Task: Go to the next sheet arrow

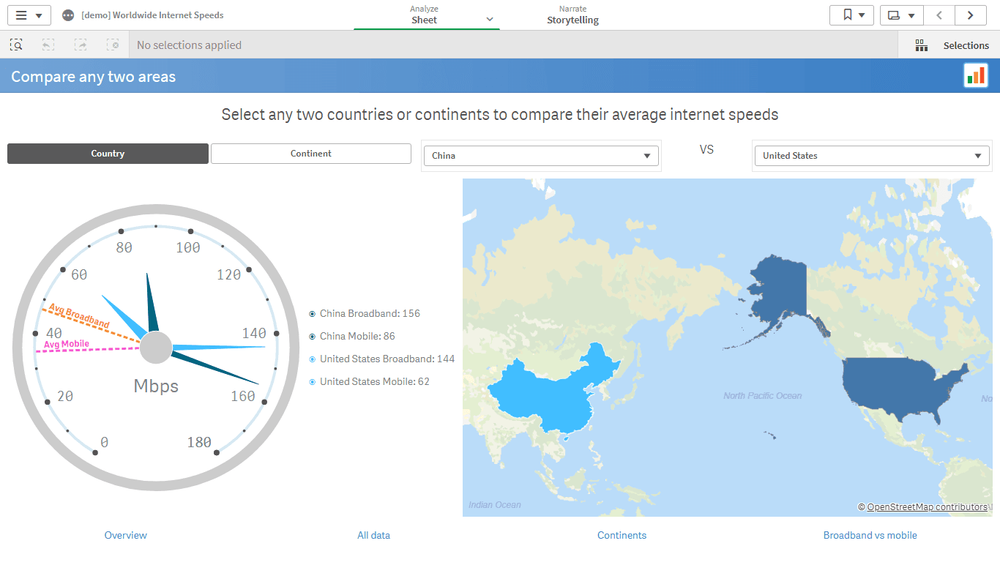Action: [970, 15]
